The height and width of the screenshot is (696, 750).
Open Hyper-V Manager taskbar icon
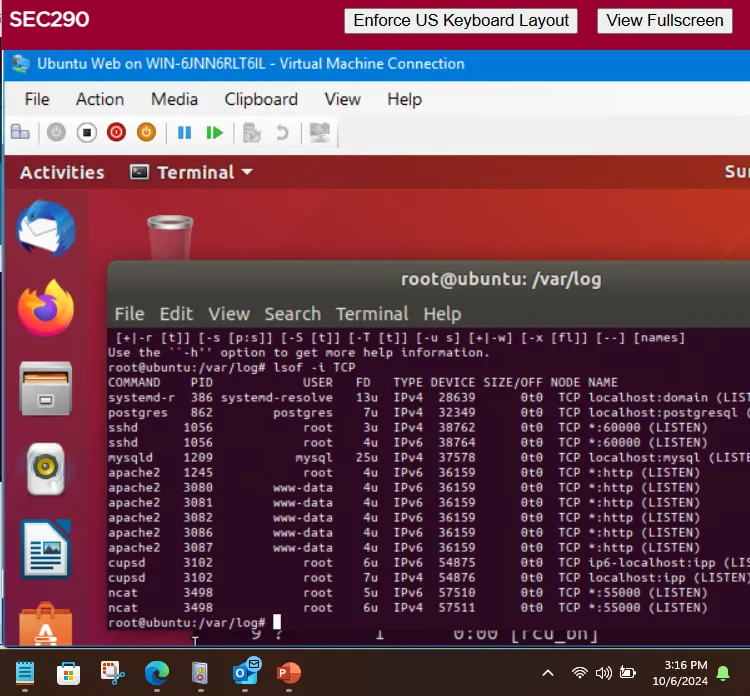click(x=200, y=673)
